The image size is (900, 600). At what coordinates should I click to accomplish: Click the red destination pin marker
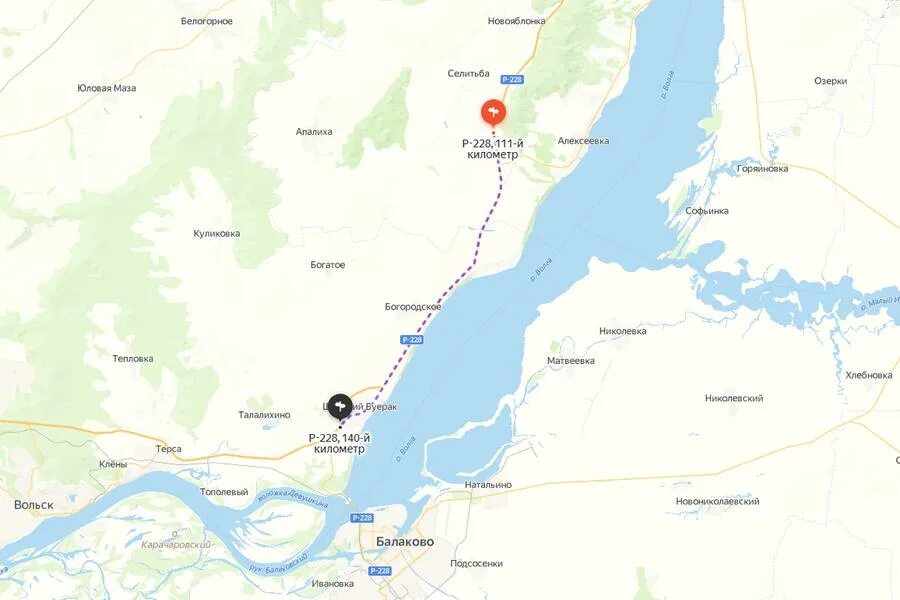tap(493, 113)
